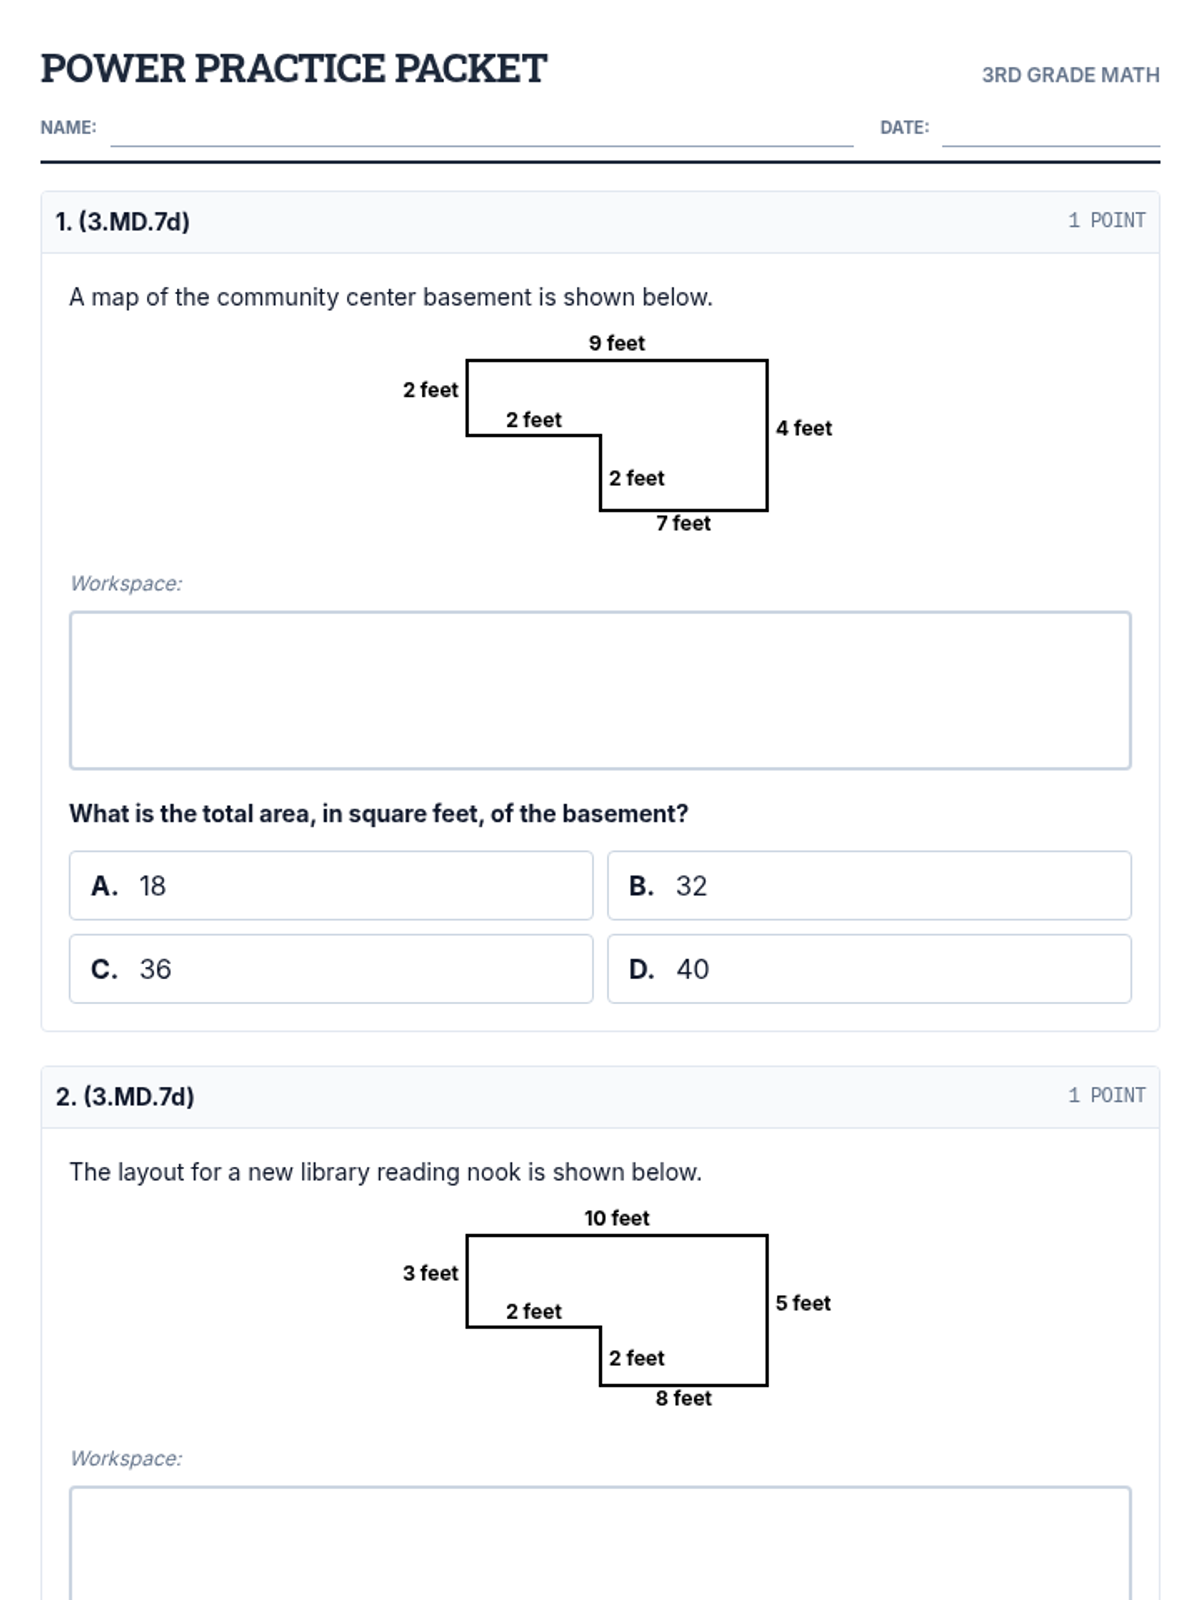Click the "9 feet" label on the basement diagram
1200x1600 pixels.
point(616,343)
